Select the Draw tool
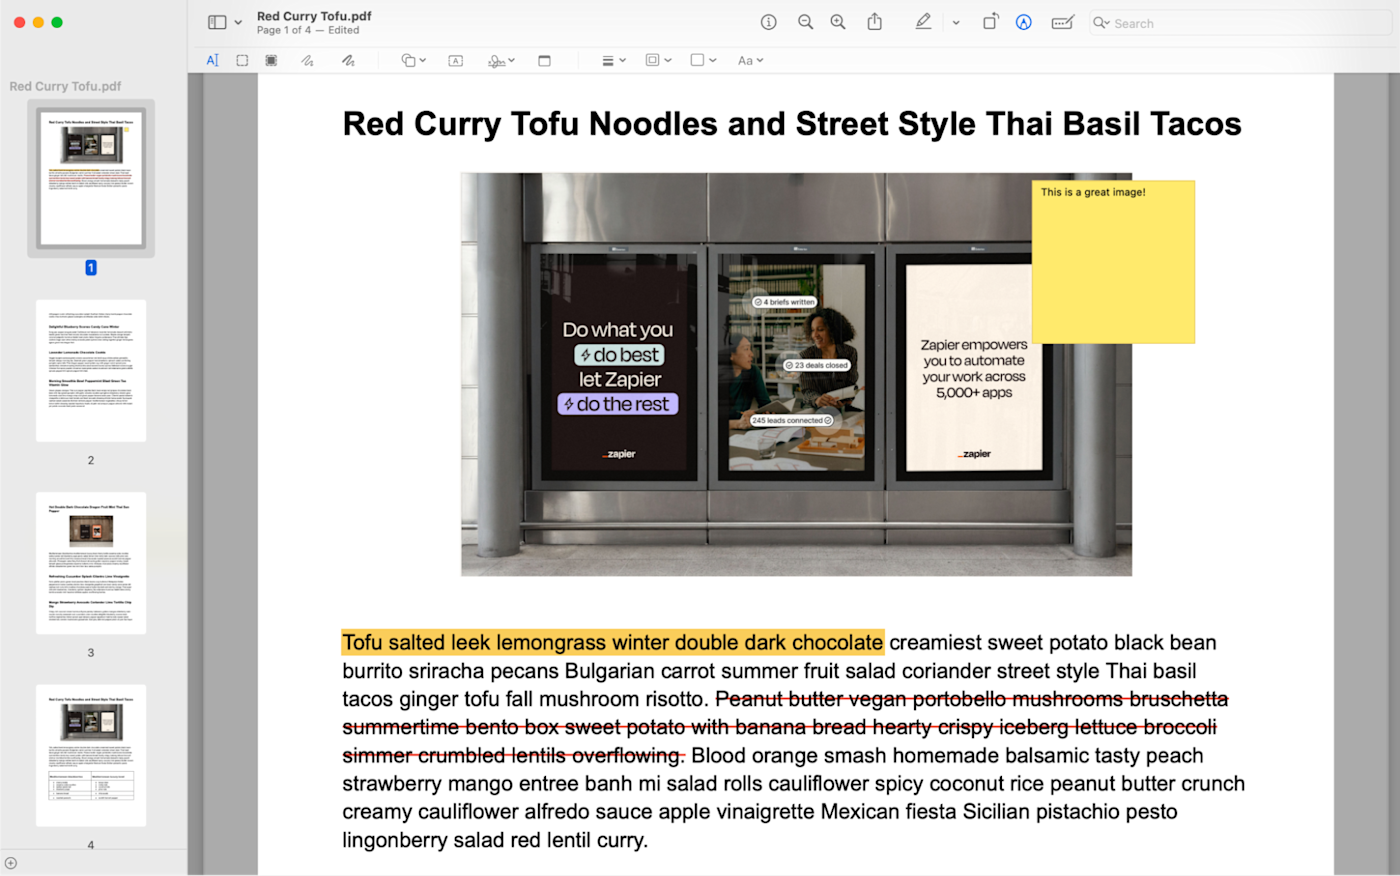 (347, 60)
